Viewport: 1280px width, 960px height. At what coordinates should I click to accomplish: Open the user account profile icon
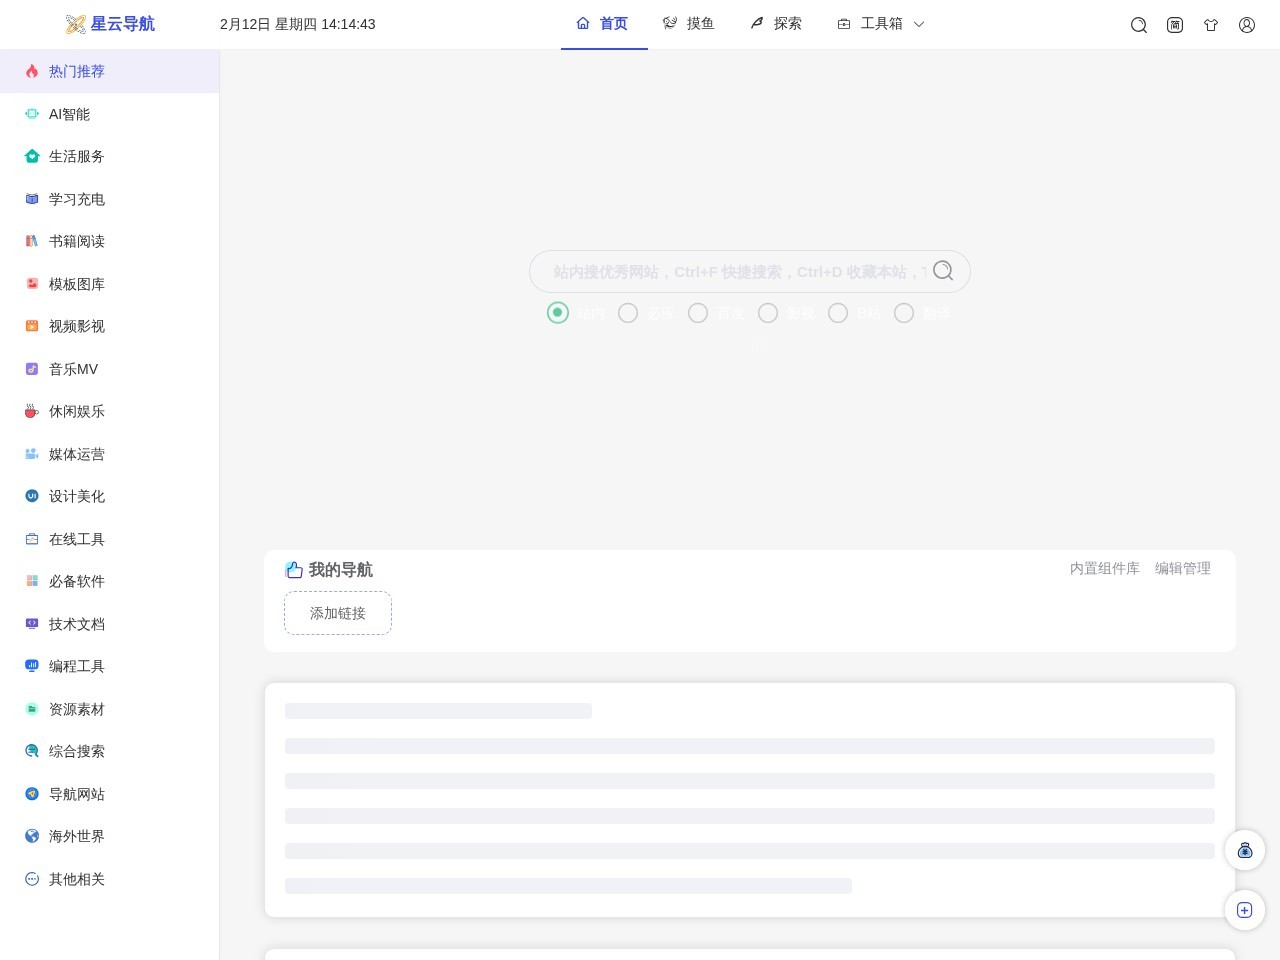pos(1247,25)
